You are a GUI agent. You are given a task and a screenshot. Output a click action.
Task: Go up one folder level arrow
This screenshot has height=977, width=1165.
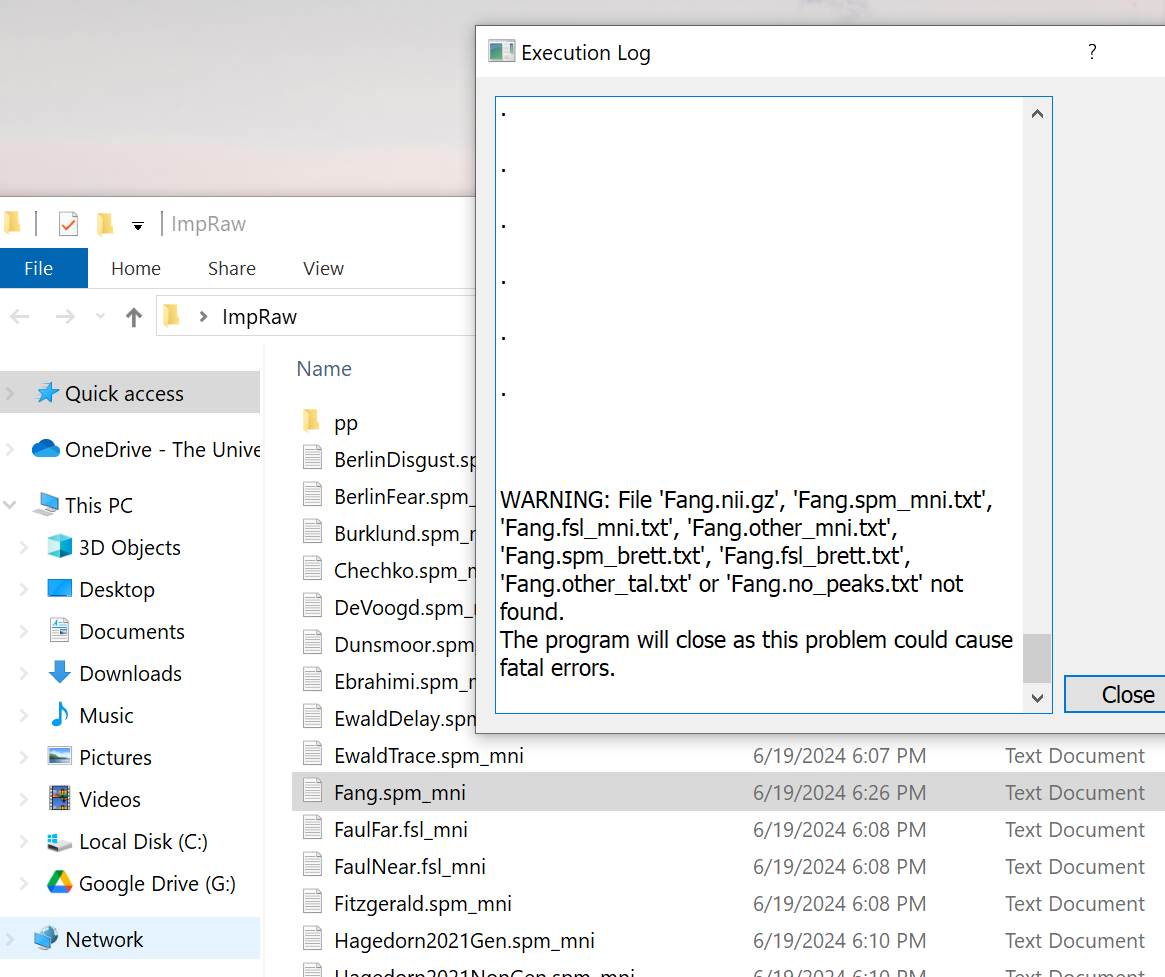click(x=134, y=317)
